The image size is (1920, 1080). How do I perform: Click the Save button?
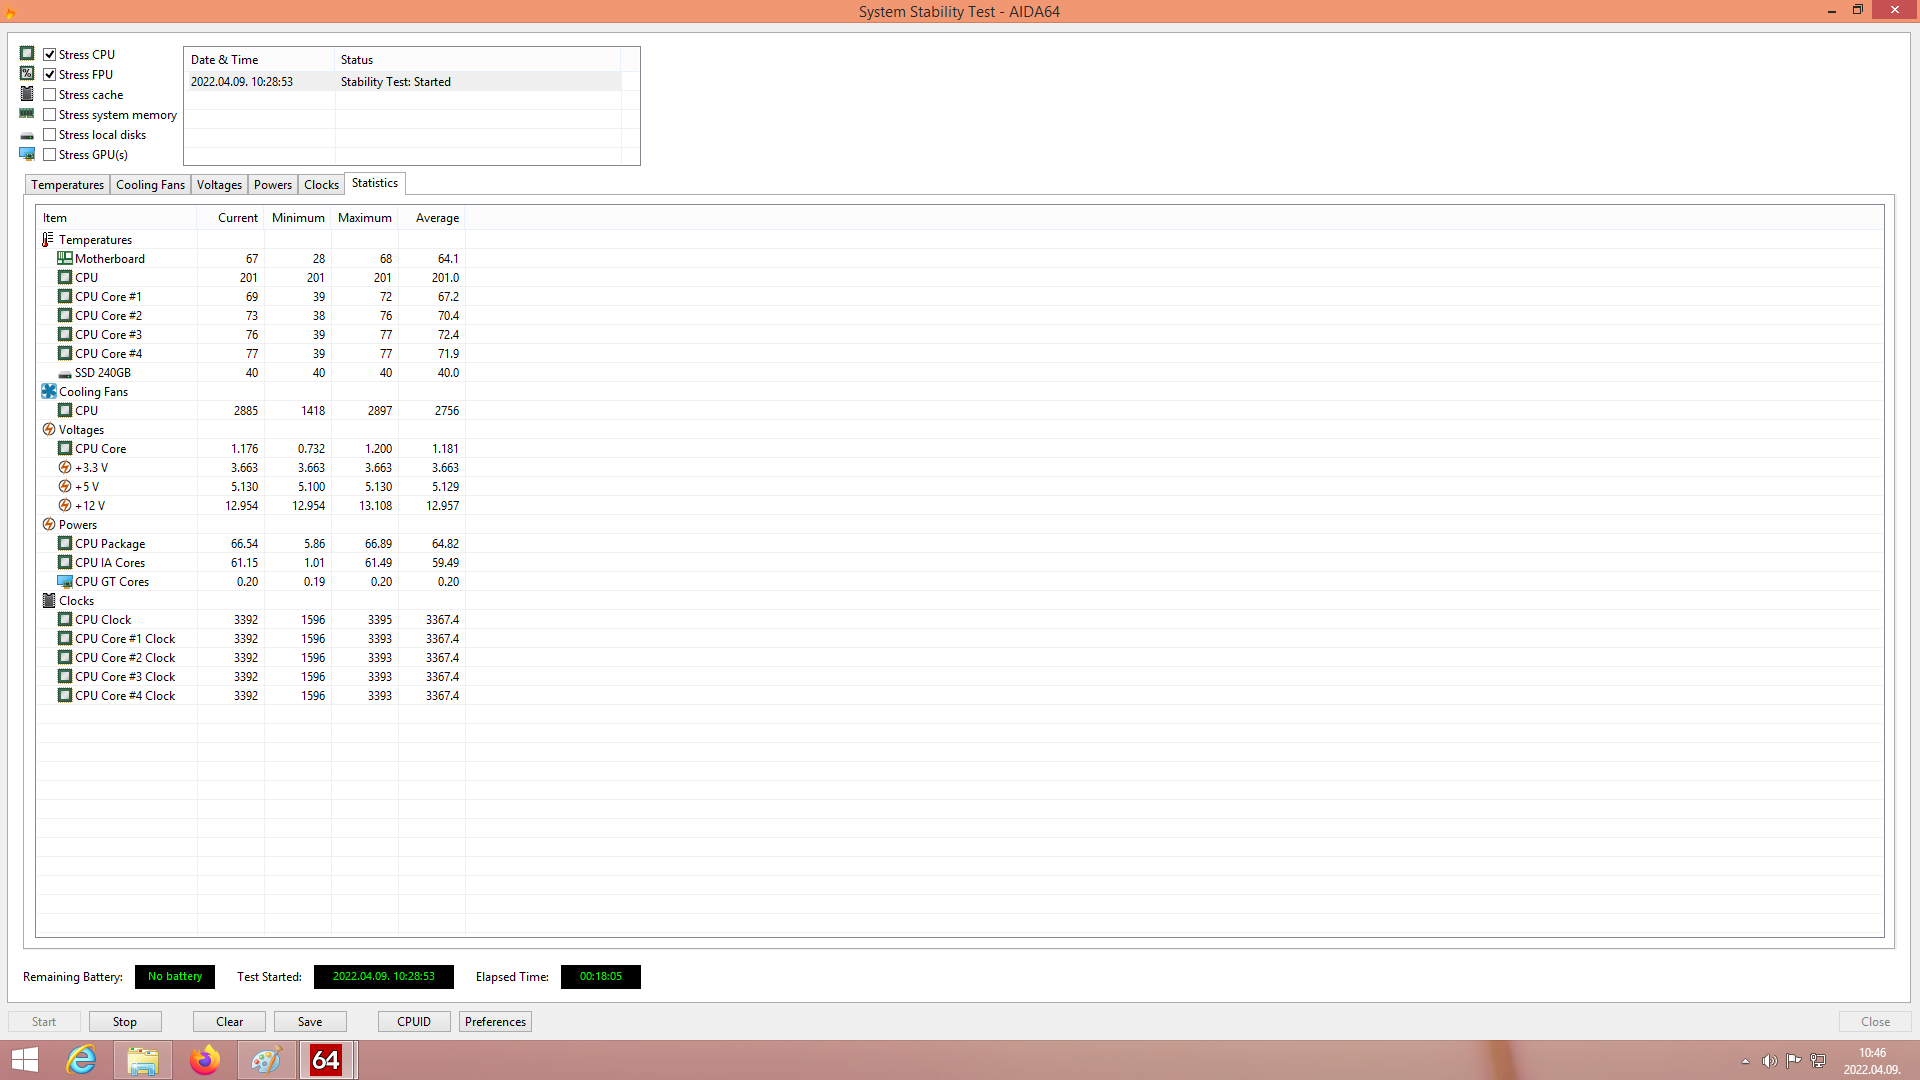tap(310, 1022)
